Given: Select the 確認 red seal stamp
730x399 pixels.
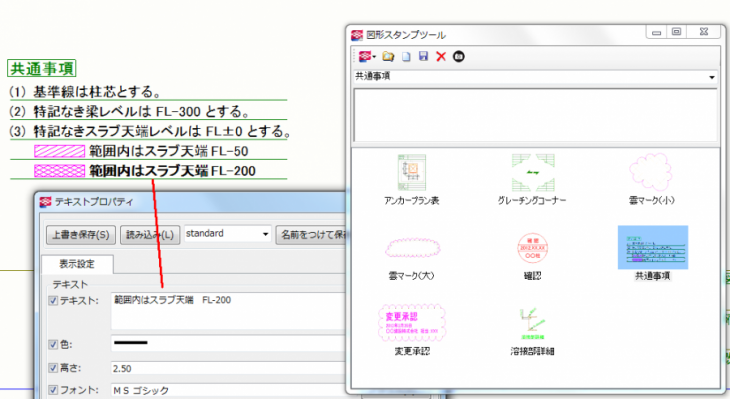Looking at the screenshot, I should coord(533,257).
